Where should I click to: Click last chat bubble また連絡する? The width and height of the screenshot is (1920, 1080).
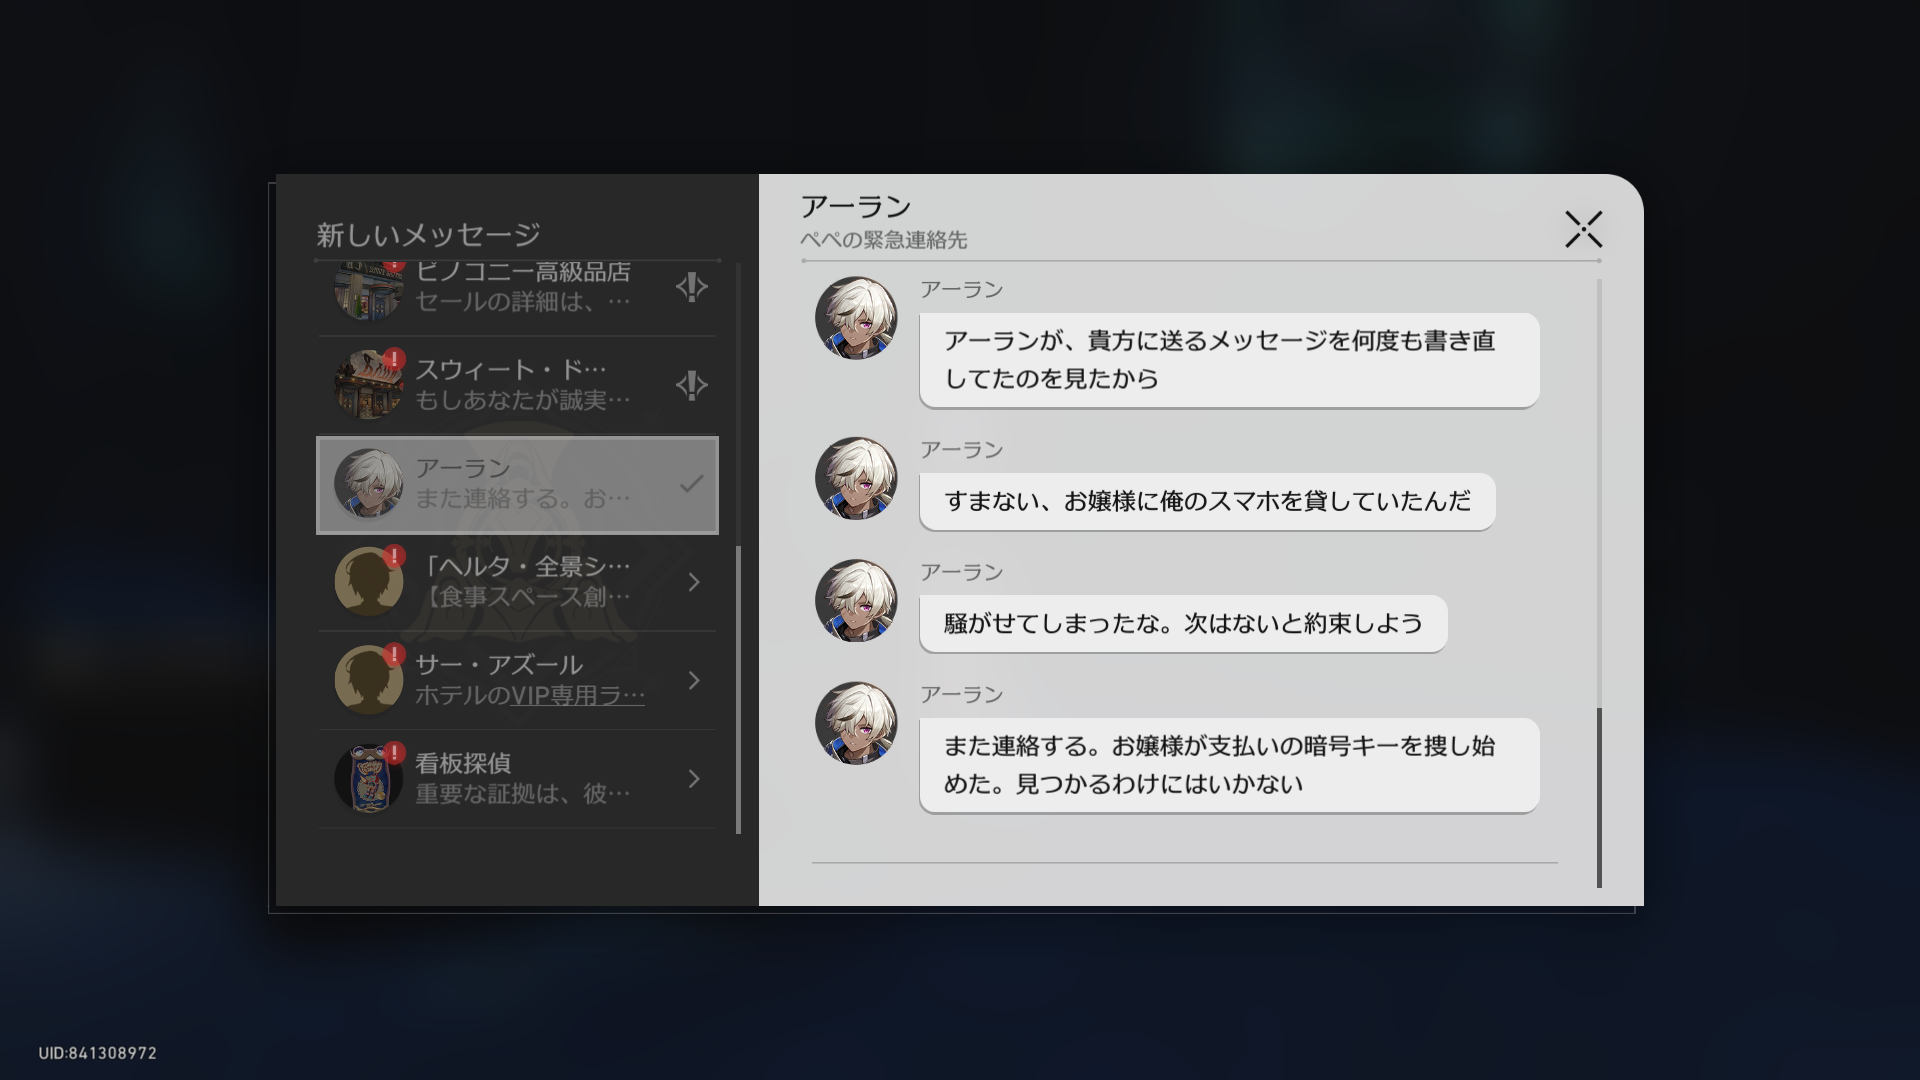tap(1228, 765)
